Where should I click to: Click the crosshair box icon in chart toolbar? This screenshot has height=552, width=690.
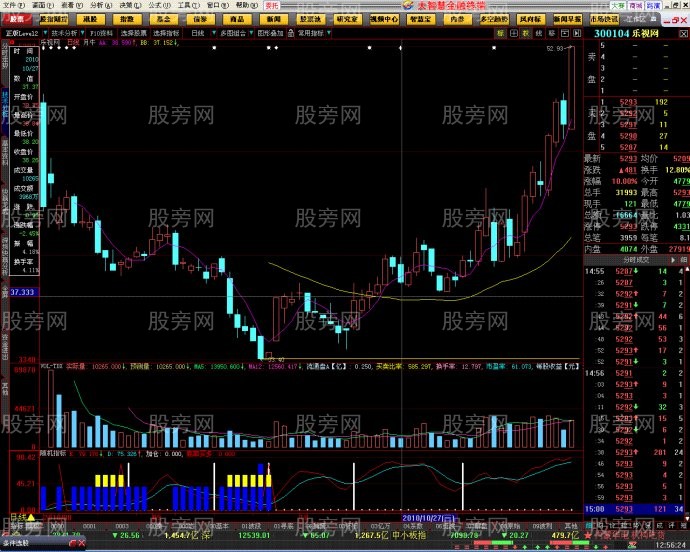(x=513, y=33)
